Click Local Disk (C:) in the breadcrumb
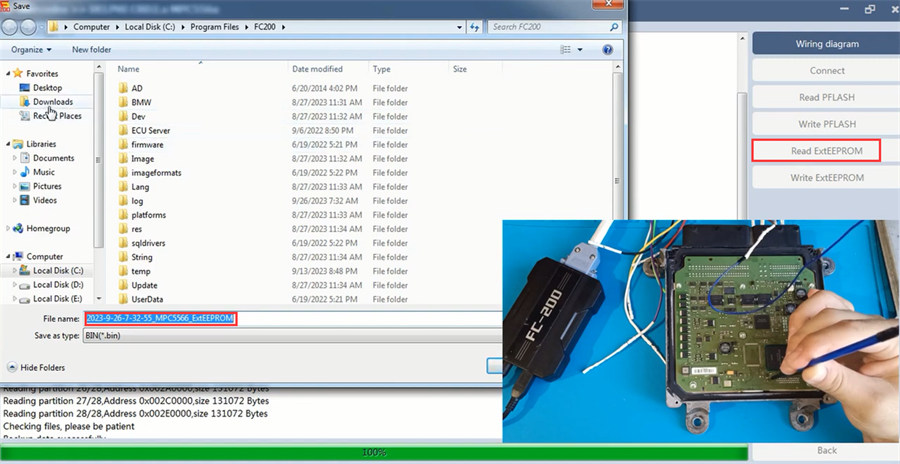 (x=150, y=27)
